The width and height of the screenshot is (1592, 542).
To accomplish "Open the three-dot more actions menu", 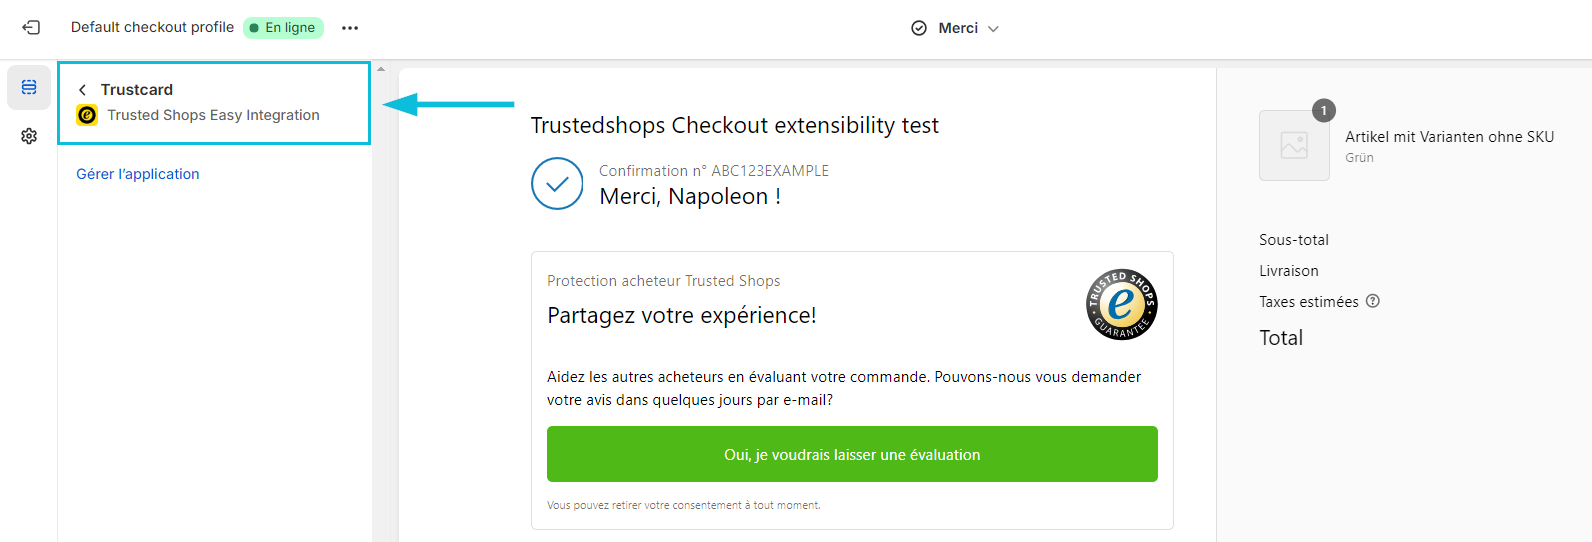I will (350, 28).
